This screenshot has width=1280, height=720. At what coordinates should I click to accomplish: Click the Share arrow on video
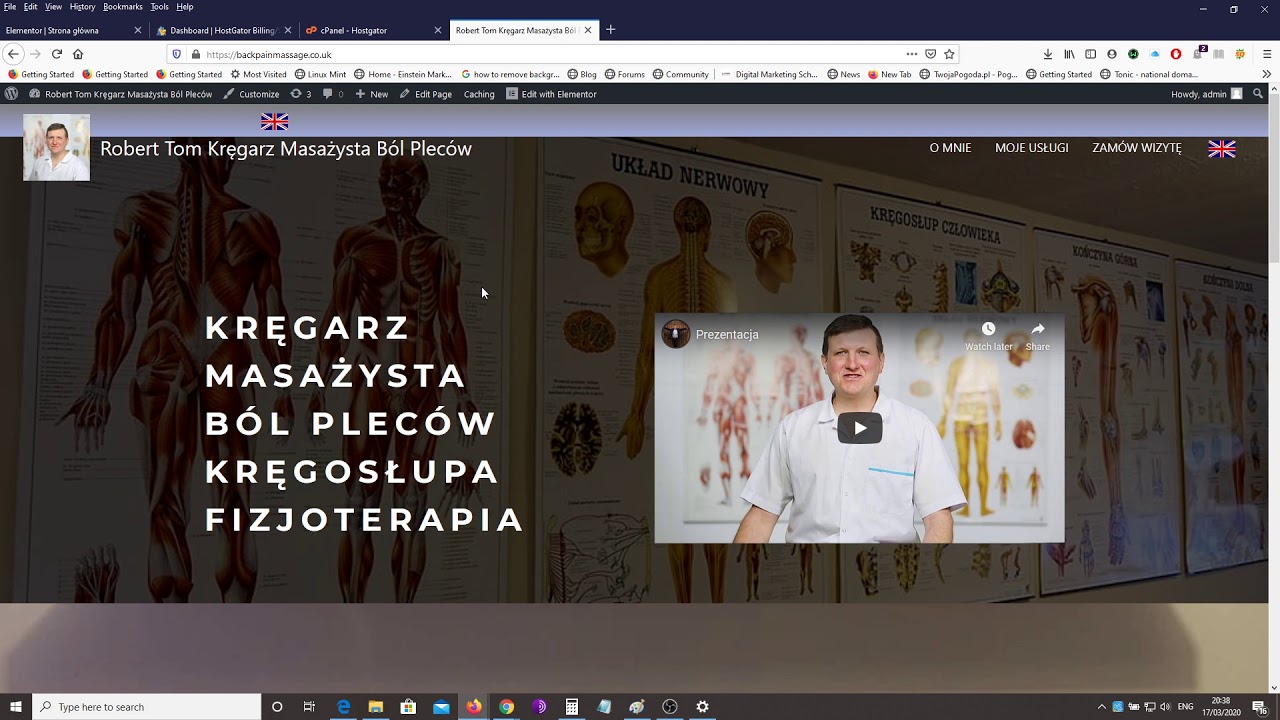pos(1037,330)
